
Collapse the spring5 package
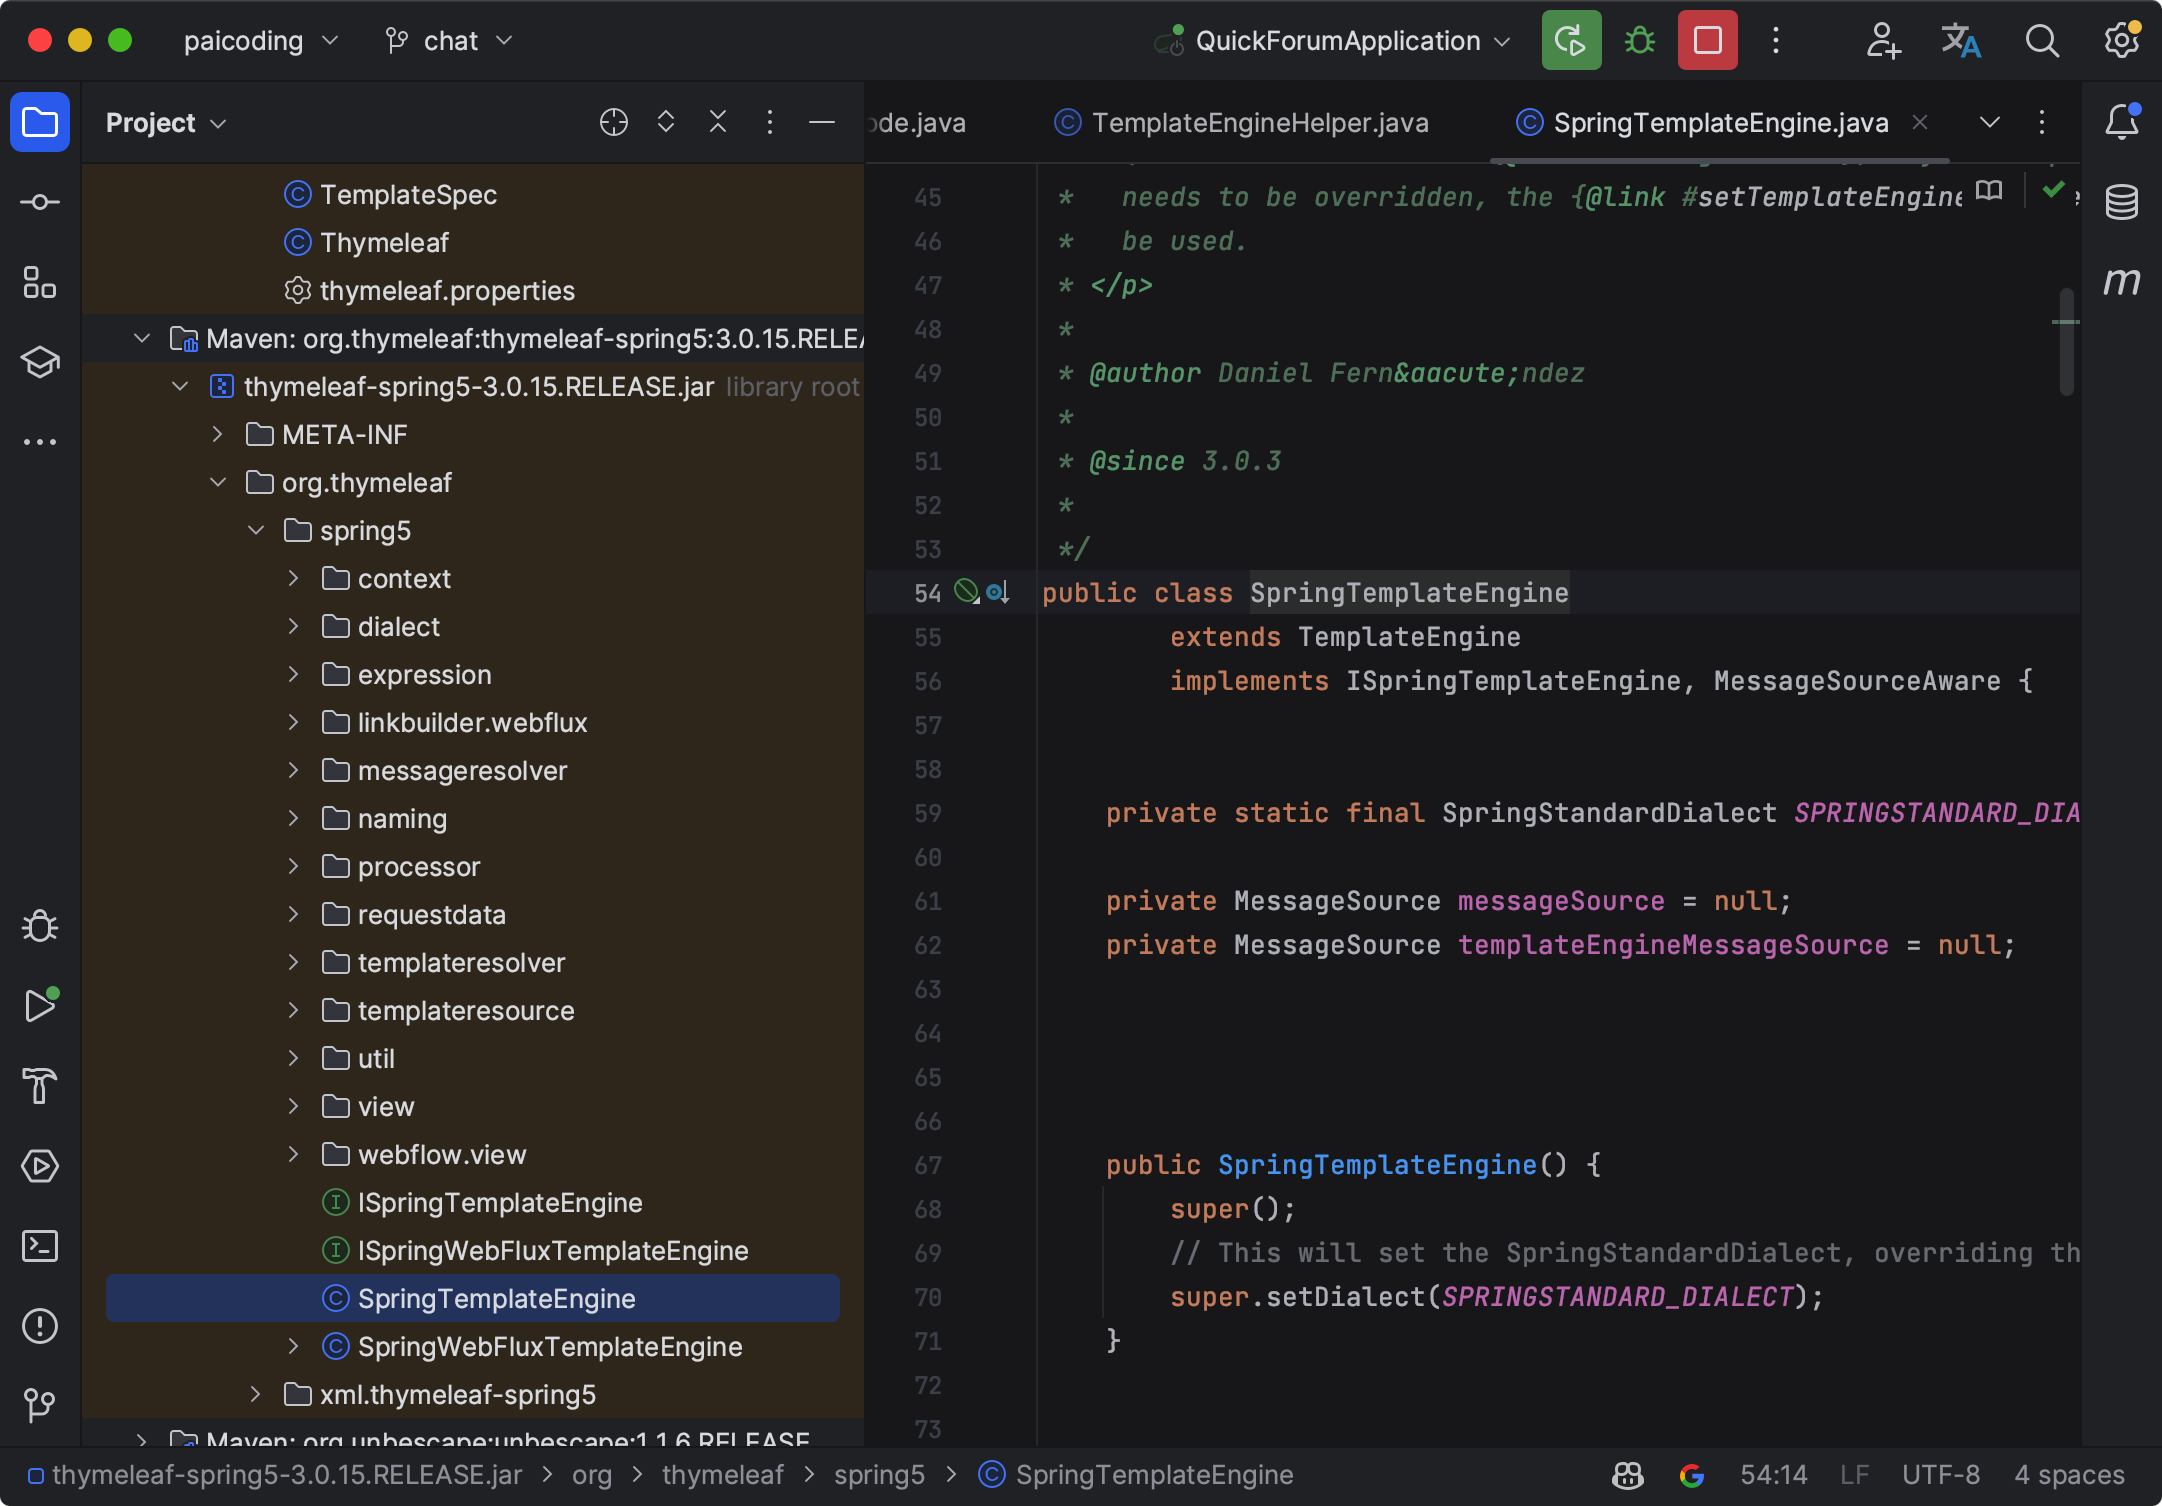256,531
